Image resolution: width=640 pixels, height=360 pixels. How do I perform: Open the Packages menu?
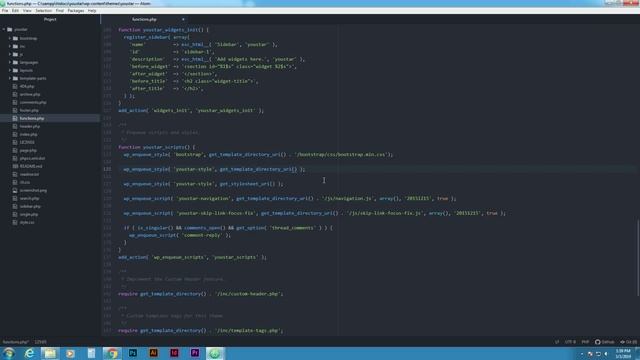76,11
